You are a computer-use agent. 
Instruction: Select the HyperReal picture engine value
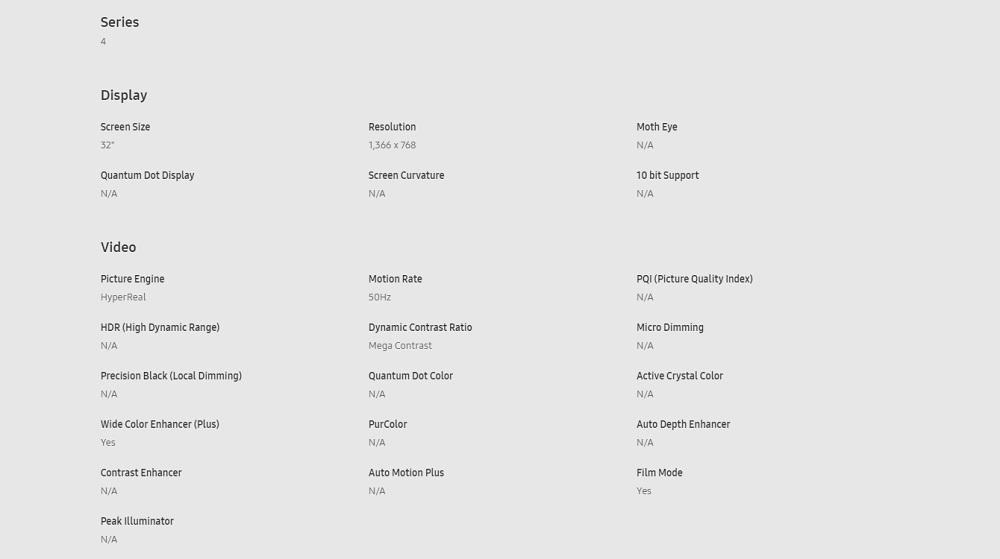coord(123,297)
